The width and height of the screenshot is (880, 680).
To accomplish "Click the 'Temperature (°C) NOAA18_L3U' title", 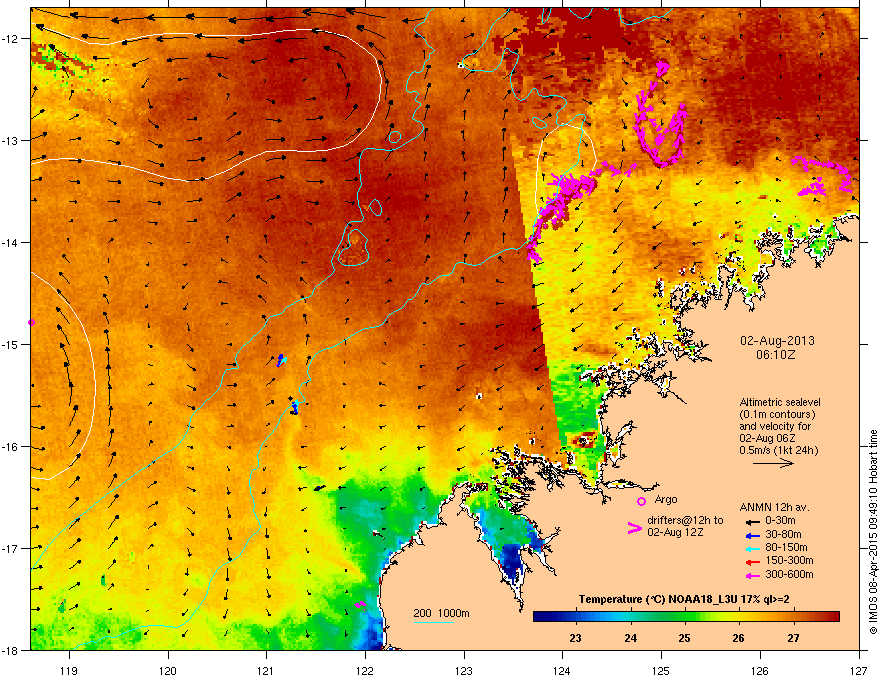I will [x=660, y=600].
